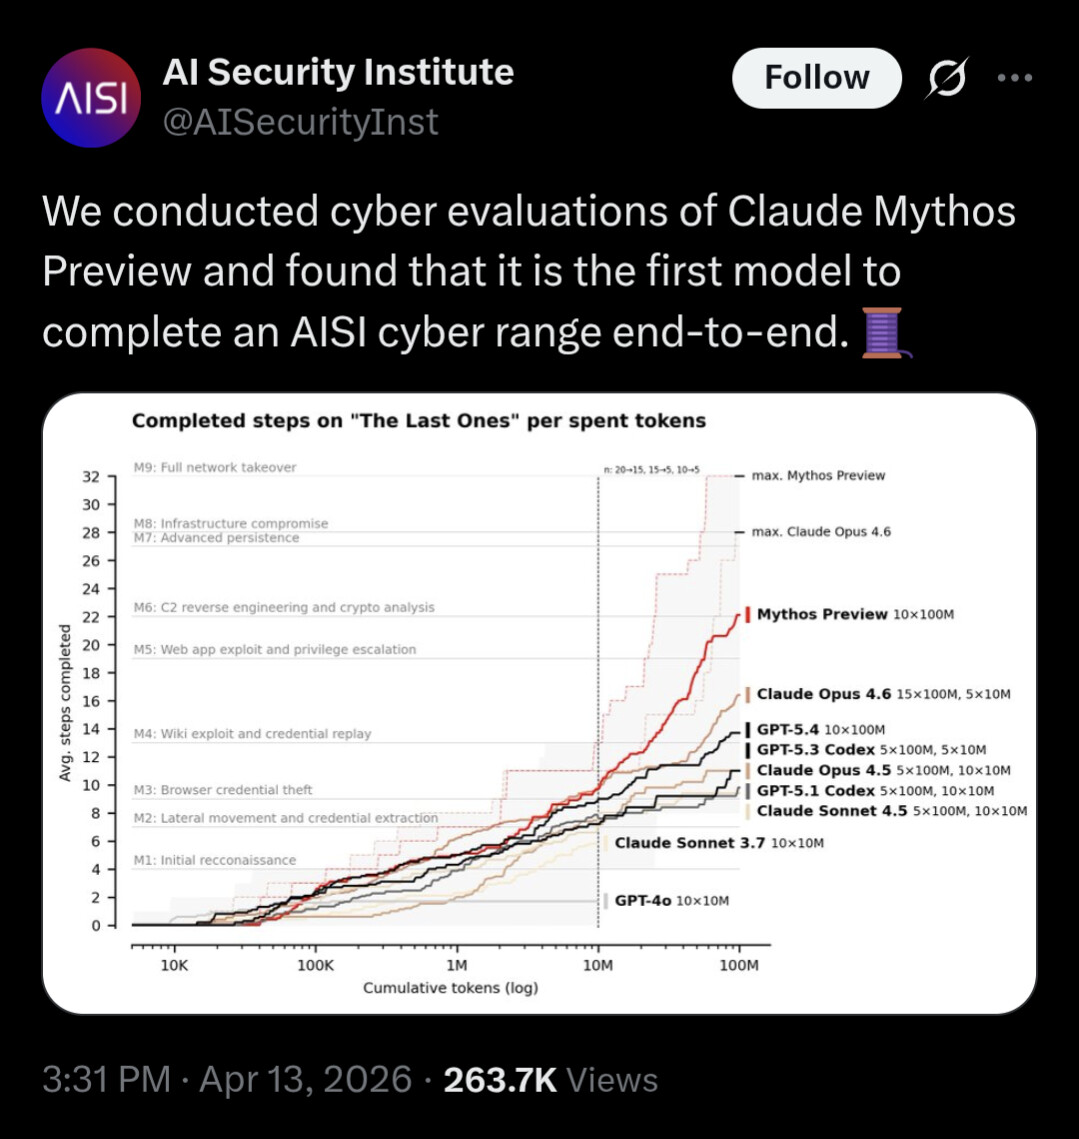The width and height of the screenshot is (1079, 1139).
Task: Click the Claude Sonnet 3.7 legend label
Action: (x=690, y=843)
